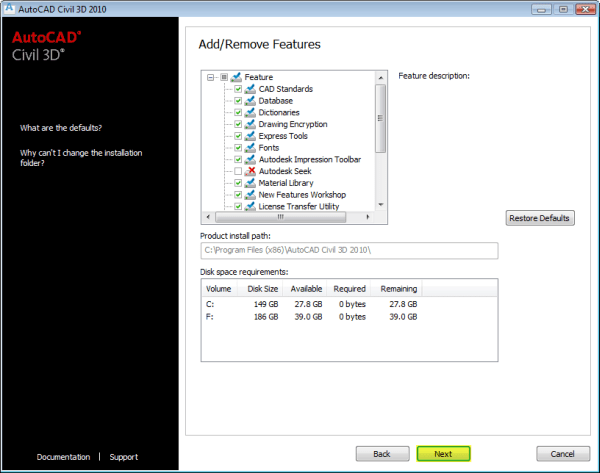Uncheck the Dictionaries checkbox
Image resolution: width=600 pixels, height=473 pixels.
coord(238,113)
